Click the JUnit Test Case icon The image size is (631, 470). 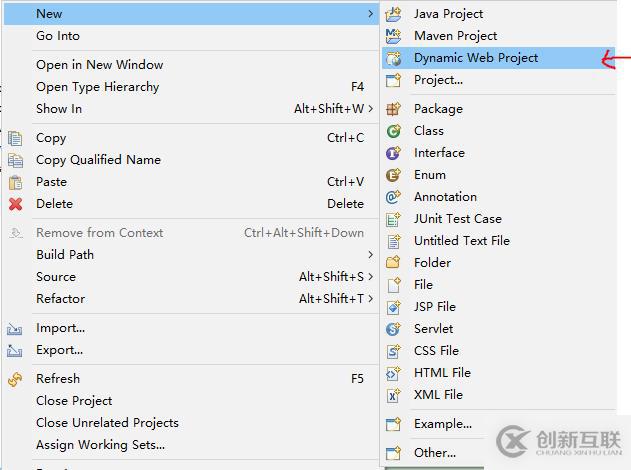click(393, 219)
